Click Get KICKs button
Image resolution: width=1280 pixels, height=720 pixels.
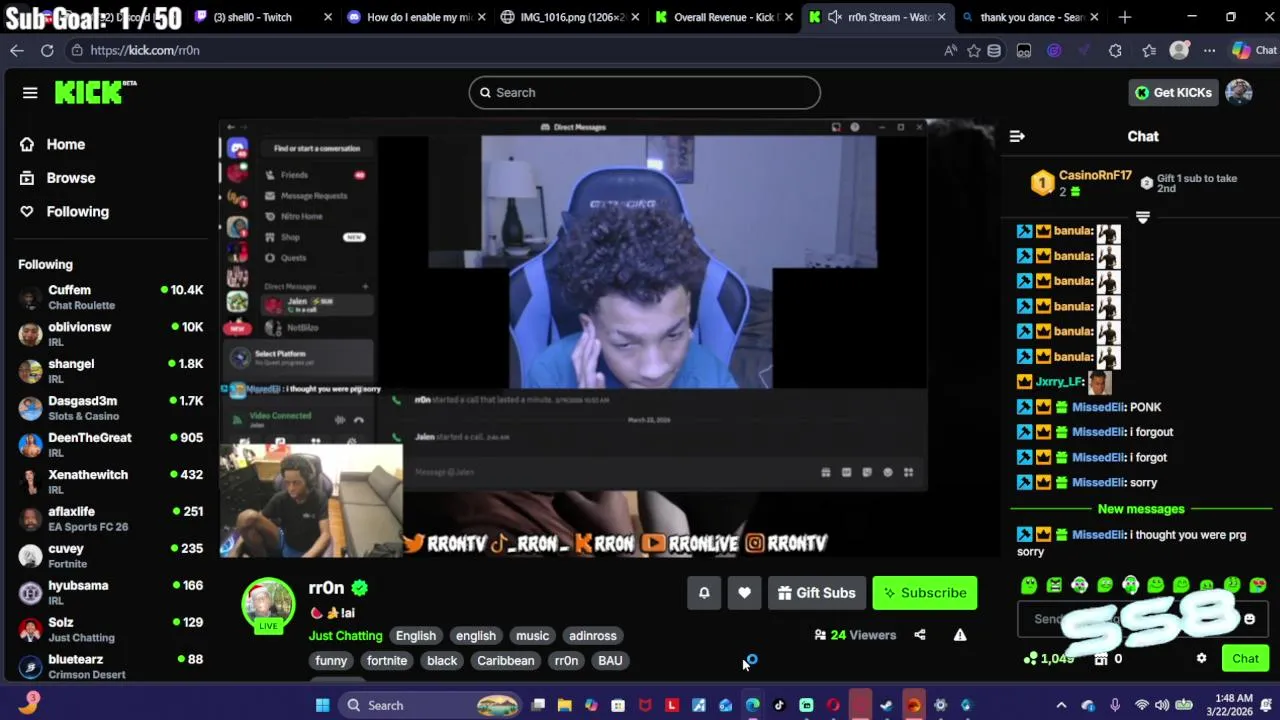(x=1173, y=92)
